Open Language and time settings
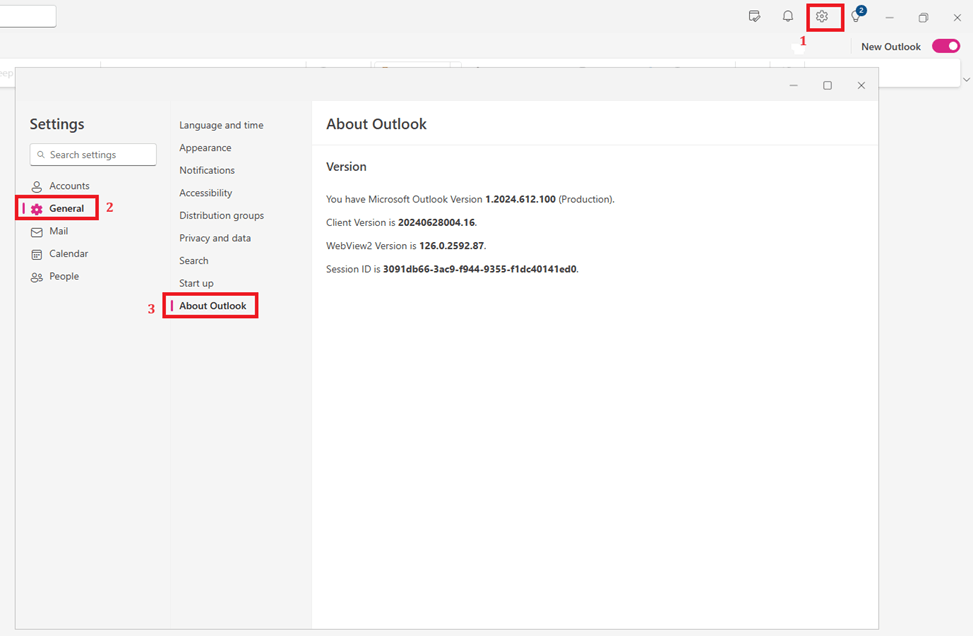The height and width of the screenshot is (636, 973). point(221,125)
